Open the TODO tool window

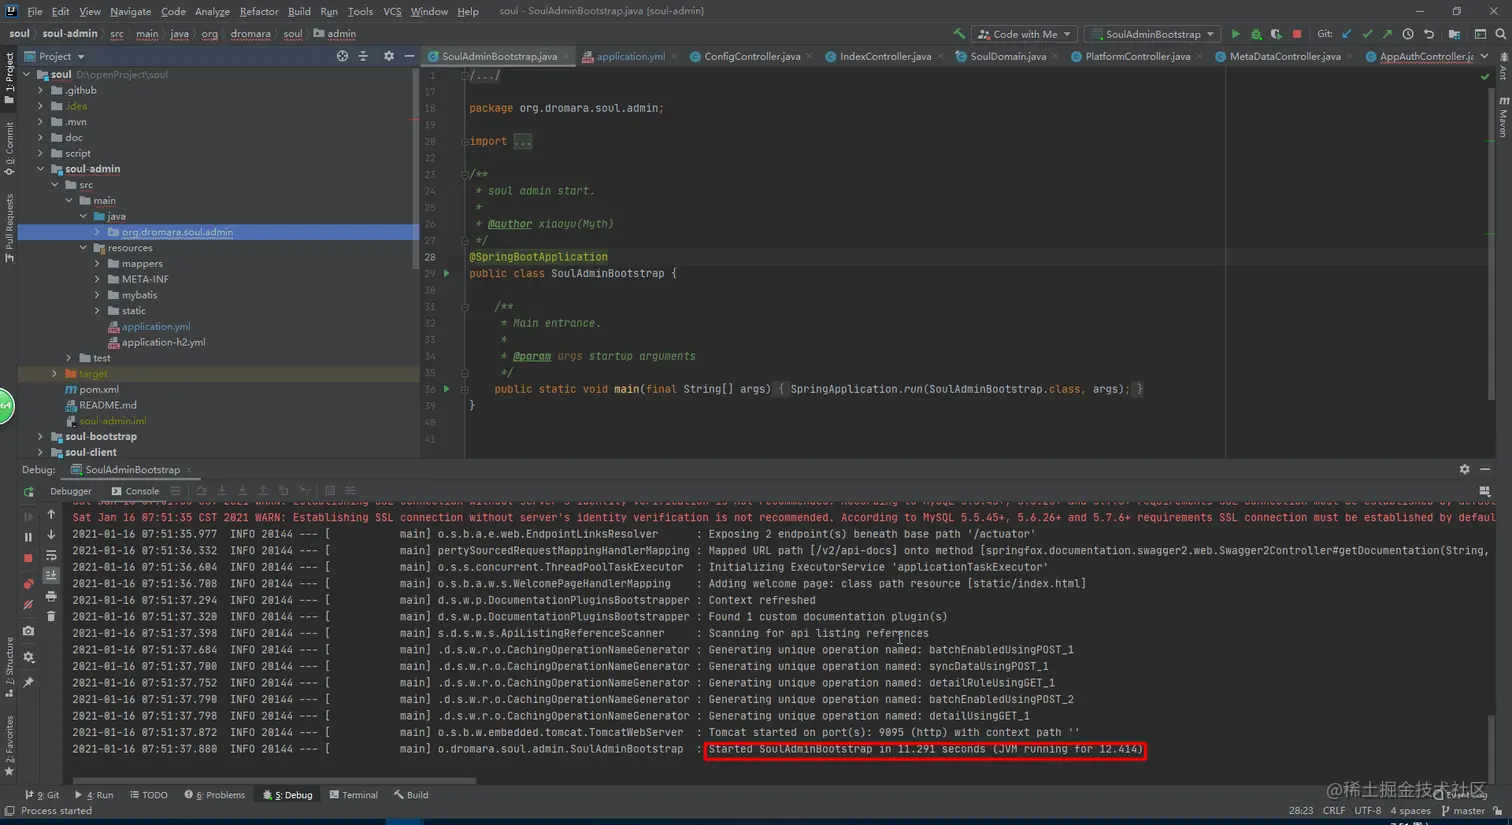point(149,795)
